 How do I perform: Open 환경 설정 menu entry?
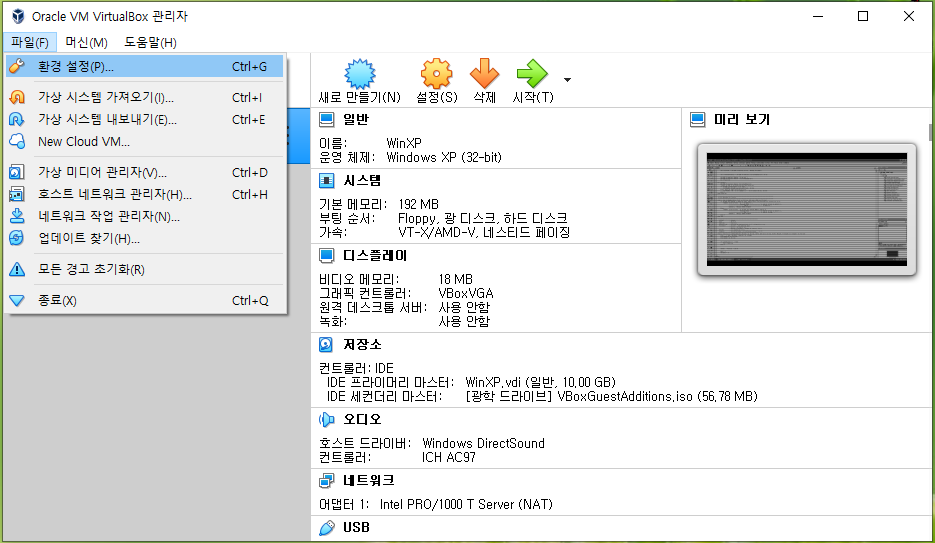pos(145,66)
